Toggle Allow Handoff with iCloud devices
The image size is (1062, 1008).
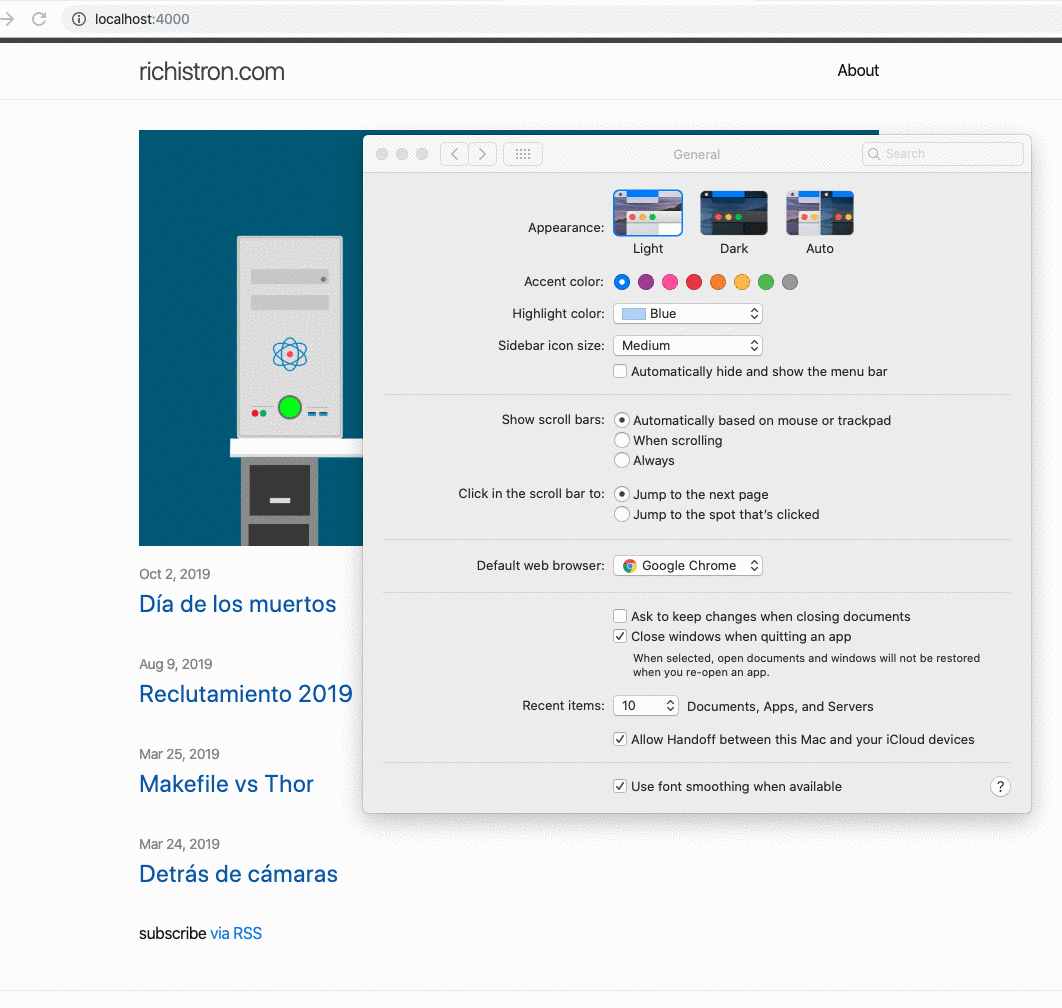pos(620,739)
